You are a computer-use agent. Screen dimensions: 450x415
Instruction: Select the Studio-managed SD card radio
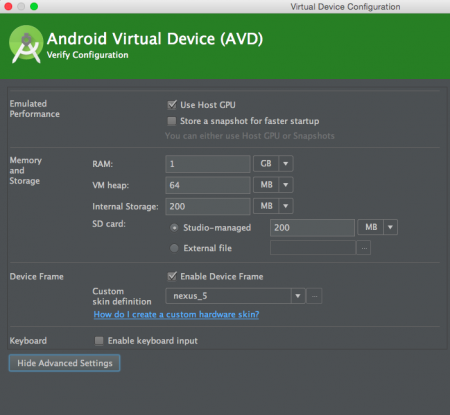[x=174, y=228]
